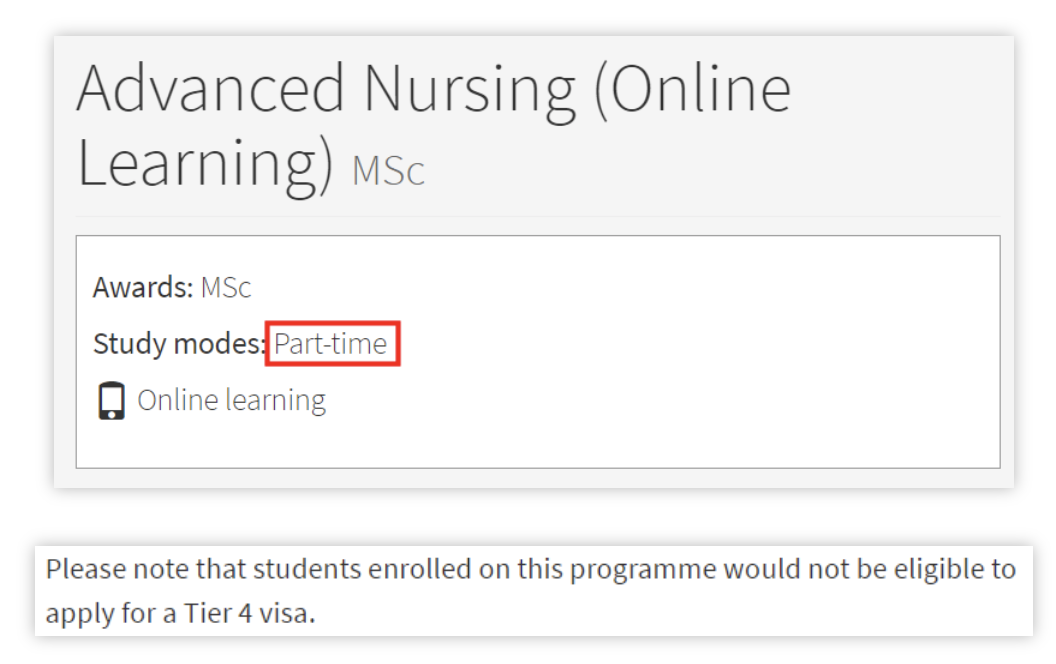Viewport: 1056px width, 664px height.
Task: Click the "Awards:" label
Action: point(143,288)
